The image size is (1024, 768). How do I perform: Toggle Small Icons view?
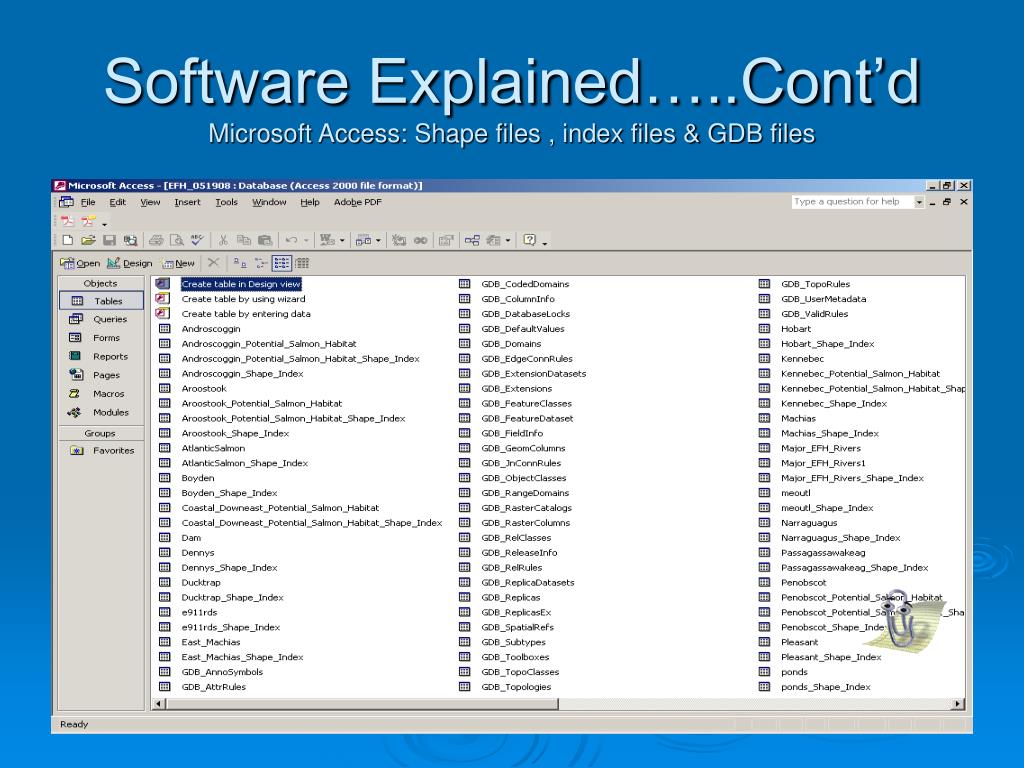[261, 263]
